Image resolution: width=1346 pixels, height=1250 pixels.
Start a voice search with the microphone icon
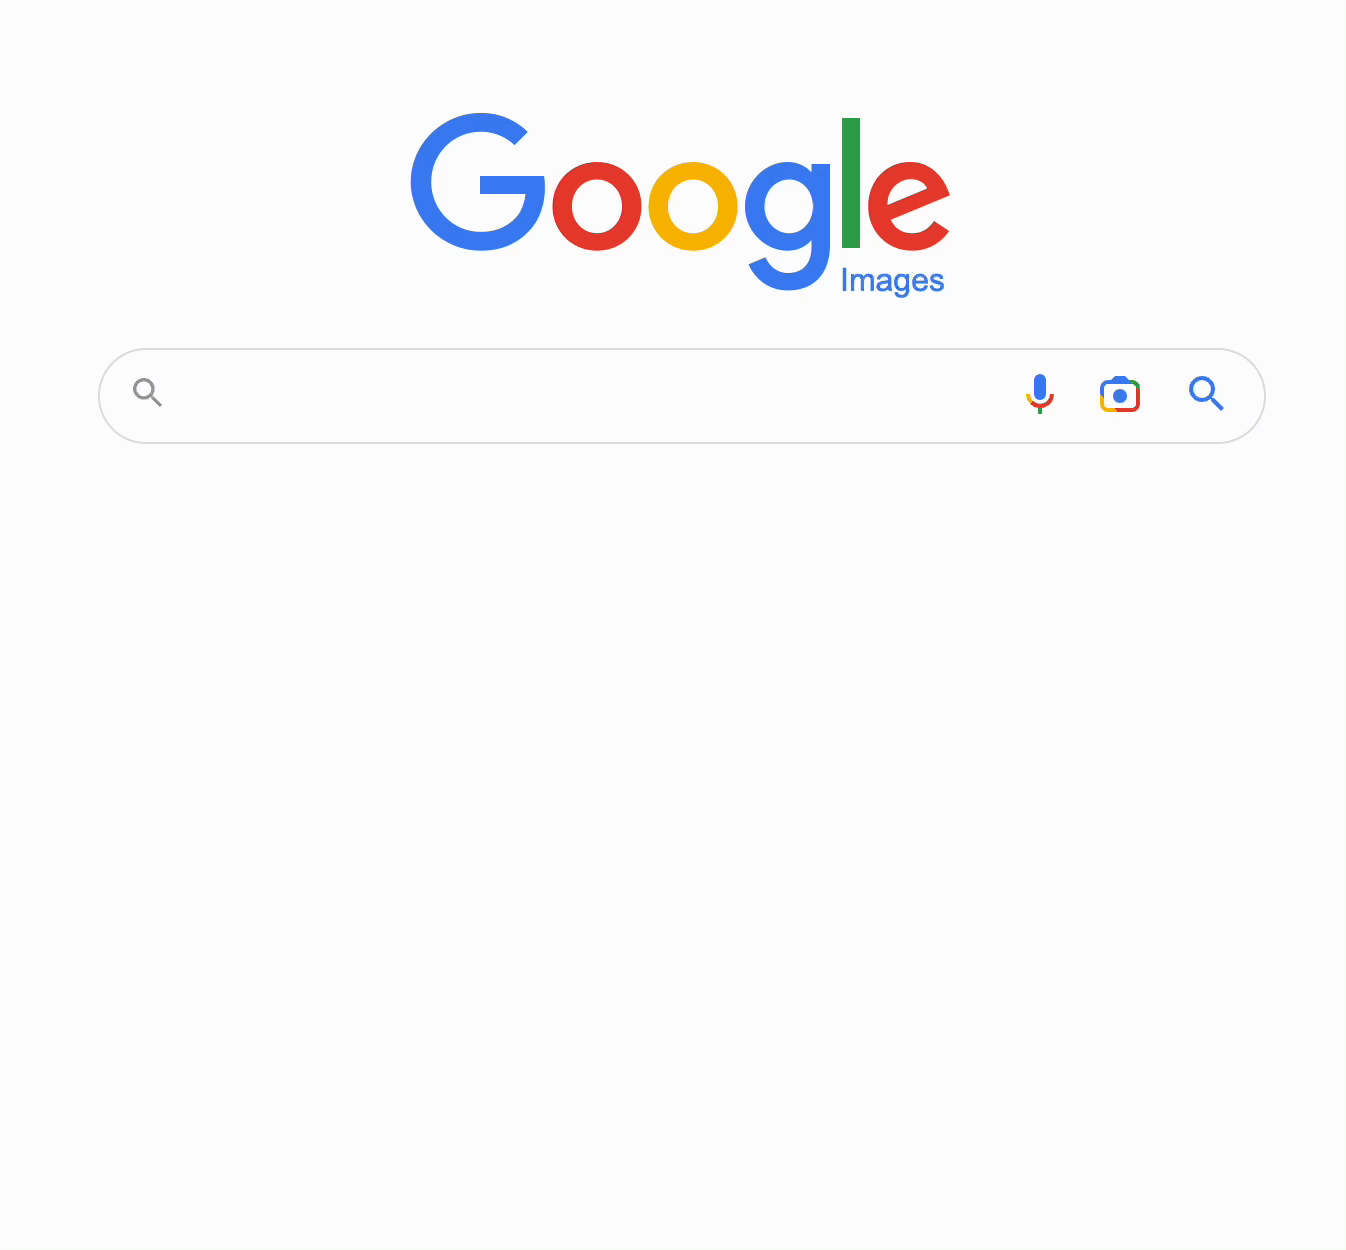[1040, 394]
